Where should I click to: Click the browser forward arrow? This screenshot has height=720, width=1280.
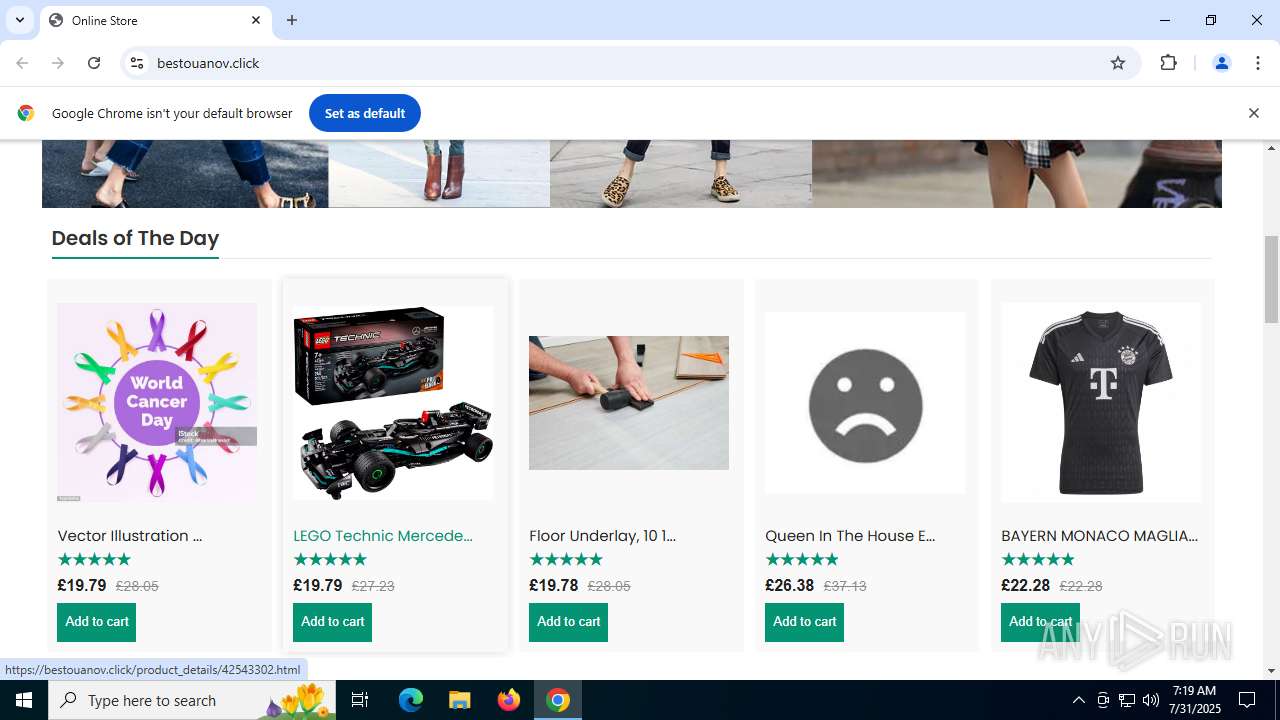point(58,63)
